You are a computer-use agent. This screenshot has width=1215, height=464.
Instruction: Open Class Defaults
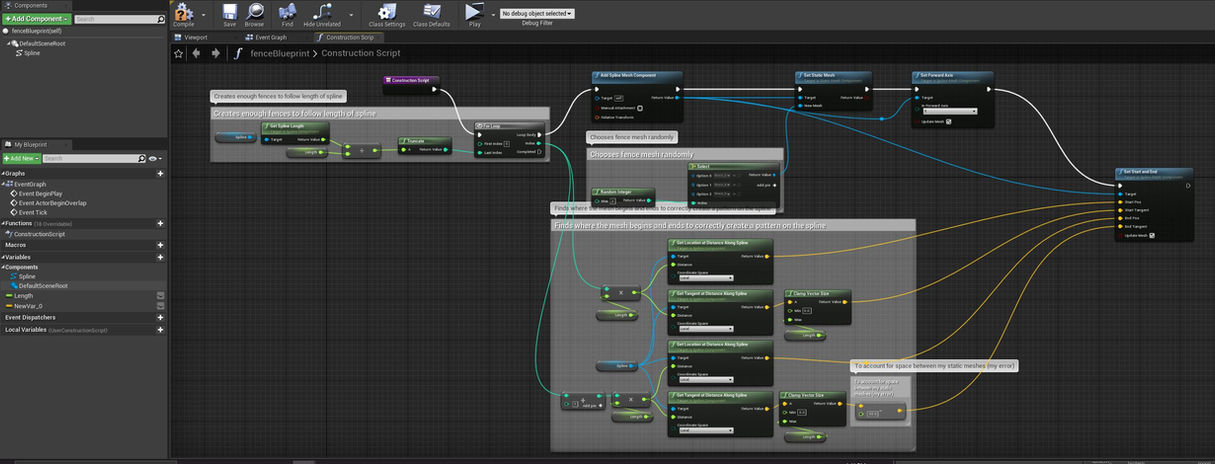(432, 12)
